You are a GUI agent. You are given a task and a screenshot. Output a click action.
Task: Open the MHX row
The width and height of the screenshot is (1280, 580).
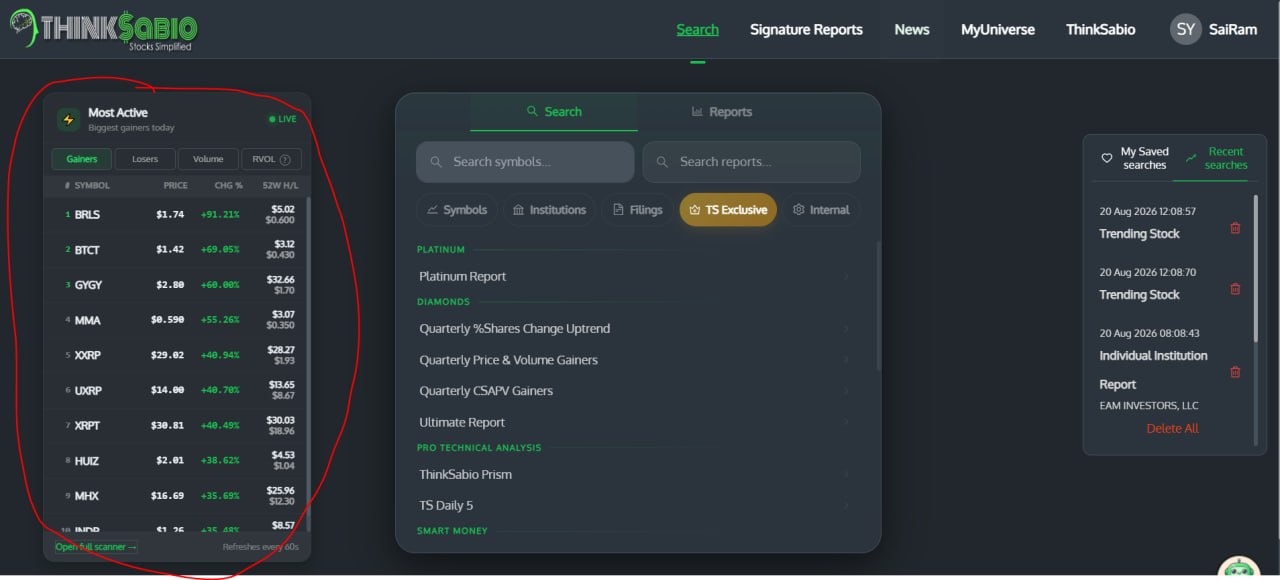[x=176, y=495]
